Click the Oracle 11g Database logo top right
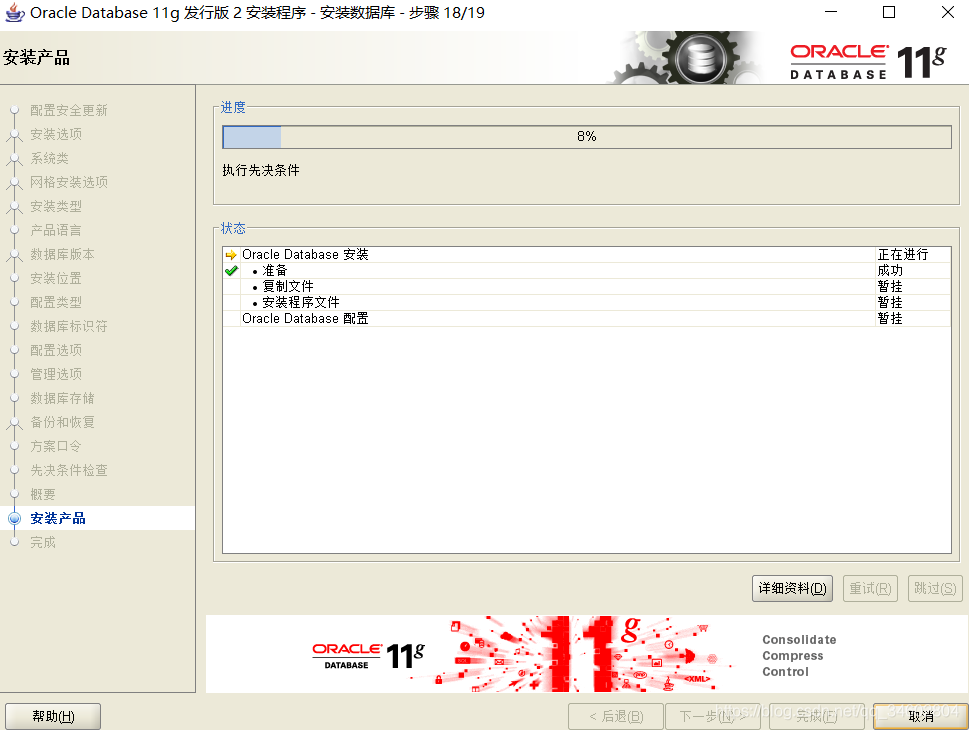The width and height of the screenshot is (969, 730). click(868, 61)
